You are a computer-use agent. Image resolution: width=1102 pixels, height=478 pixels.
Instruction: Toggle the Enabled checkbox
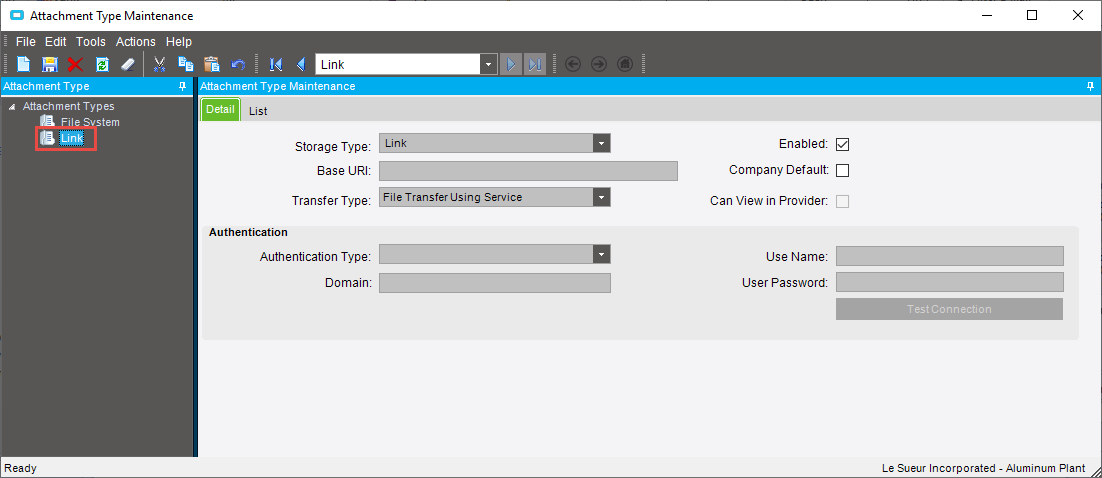coord(843,144)
